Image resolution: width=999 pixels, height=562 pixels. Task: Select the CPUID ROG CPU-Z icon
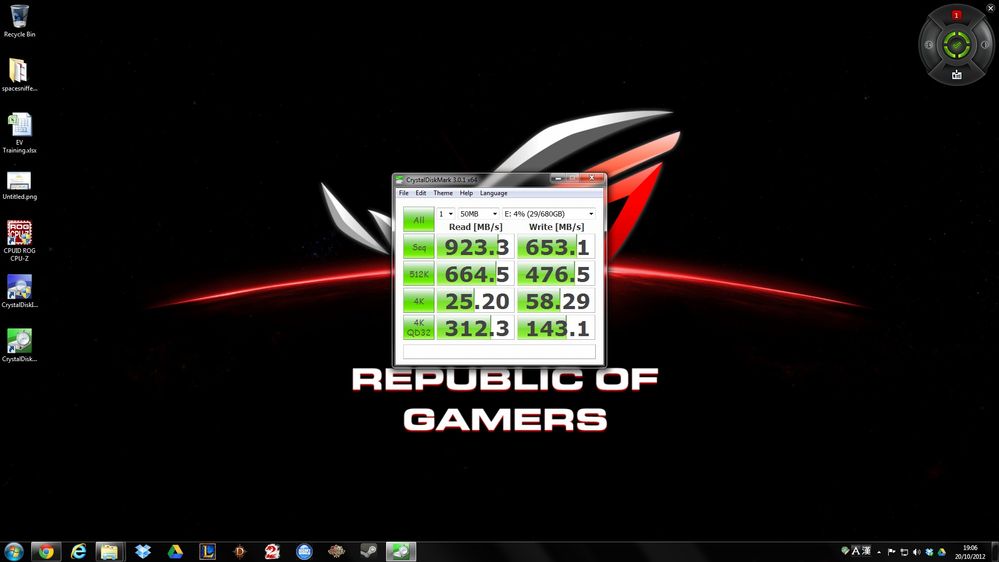coord(19,241)
